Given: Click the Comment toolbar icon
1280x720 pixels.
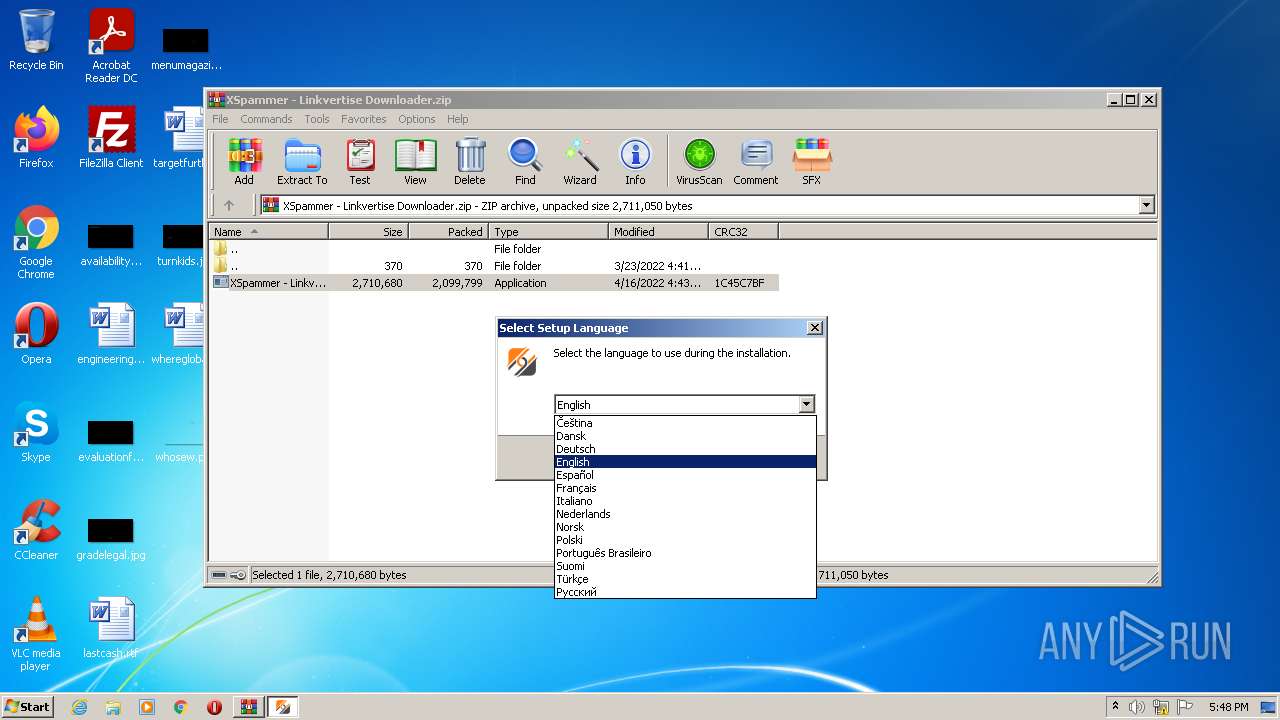Looking at the screenshot, I should pyautogui.click(x=756, y=162).
